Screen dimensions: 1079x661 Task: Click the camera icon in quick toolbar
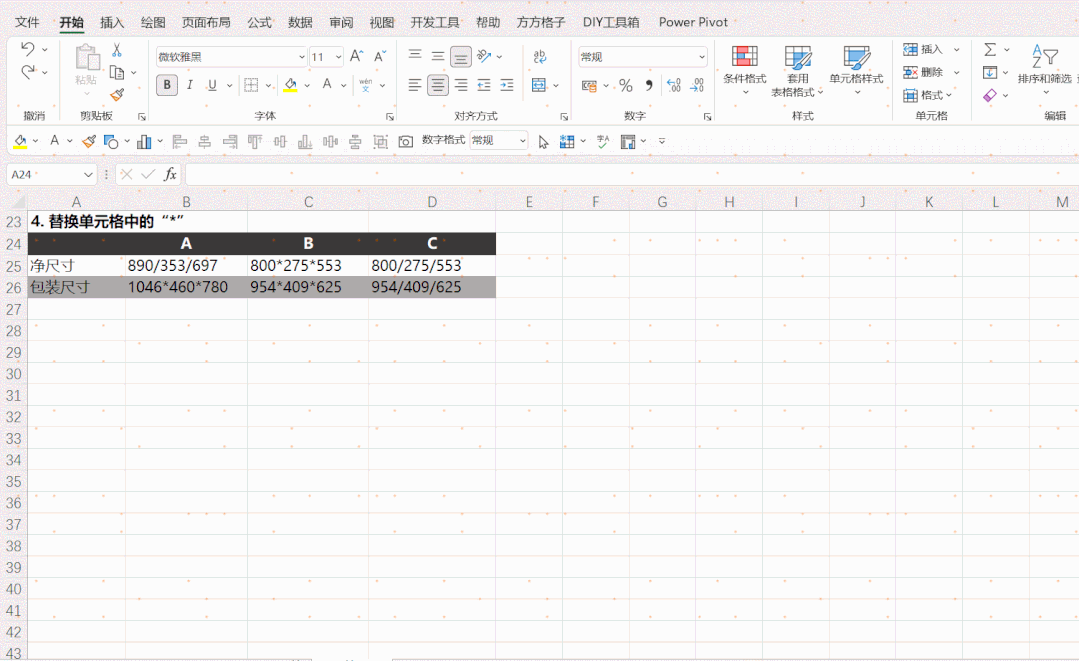tap(406, 142)
